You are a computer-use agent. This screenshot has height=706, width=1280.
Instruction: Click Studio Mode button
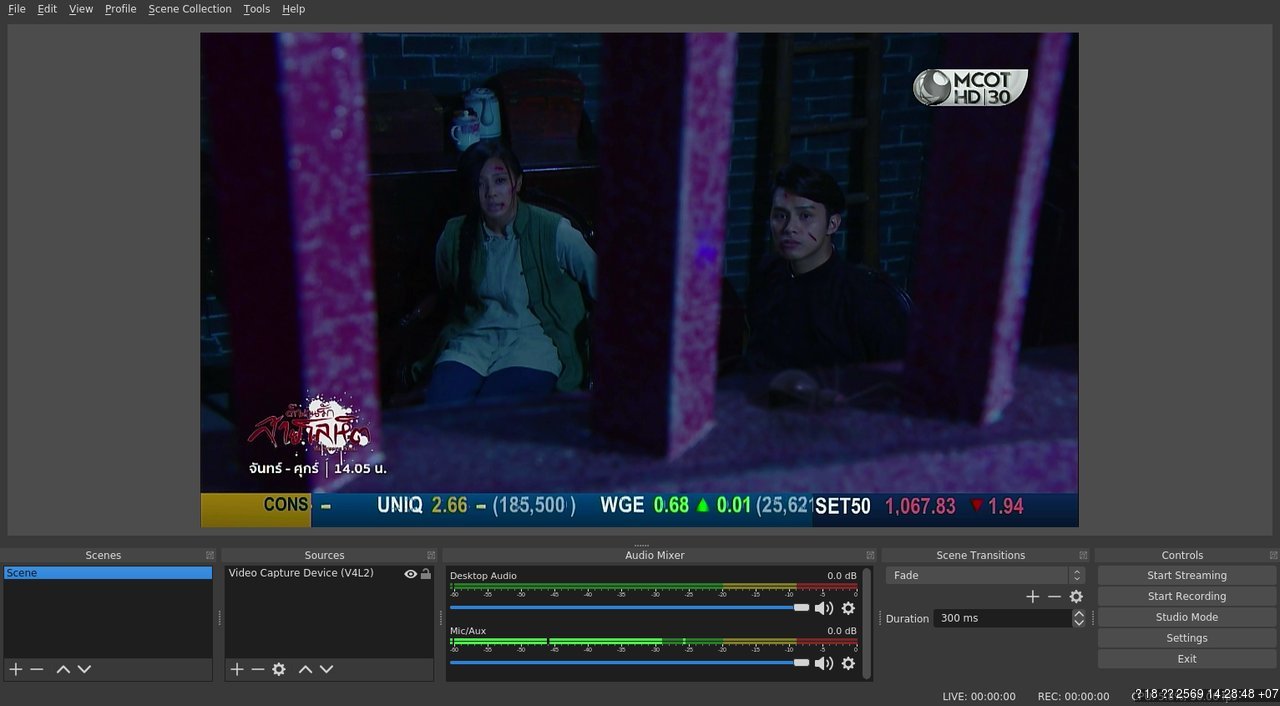[1186, 617]
